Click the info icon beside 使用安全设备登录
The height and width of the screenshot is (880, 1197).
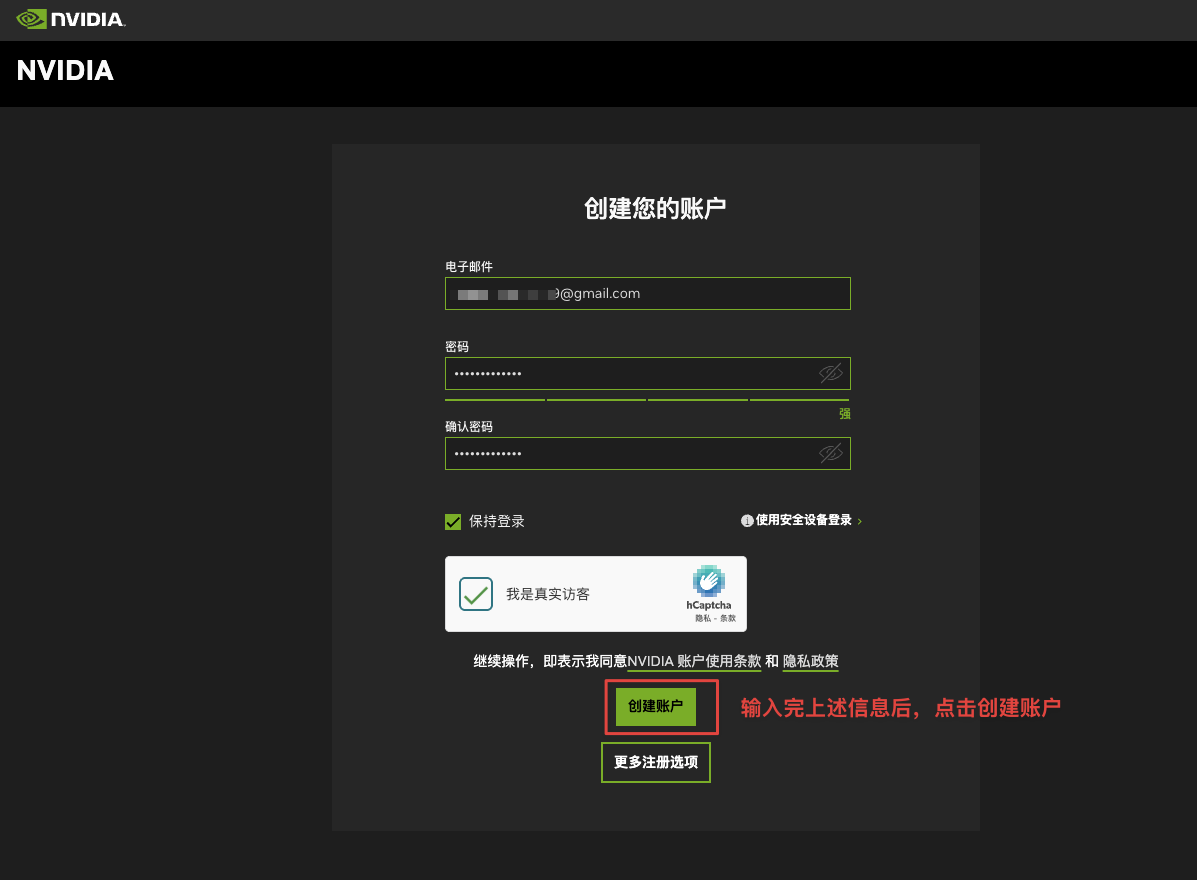(x=747, y=521)
